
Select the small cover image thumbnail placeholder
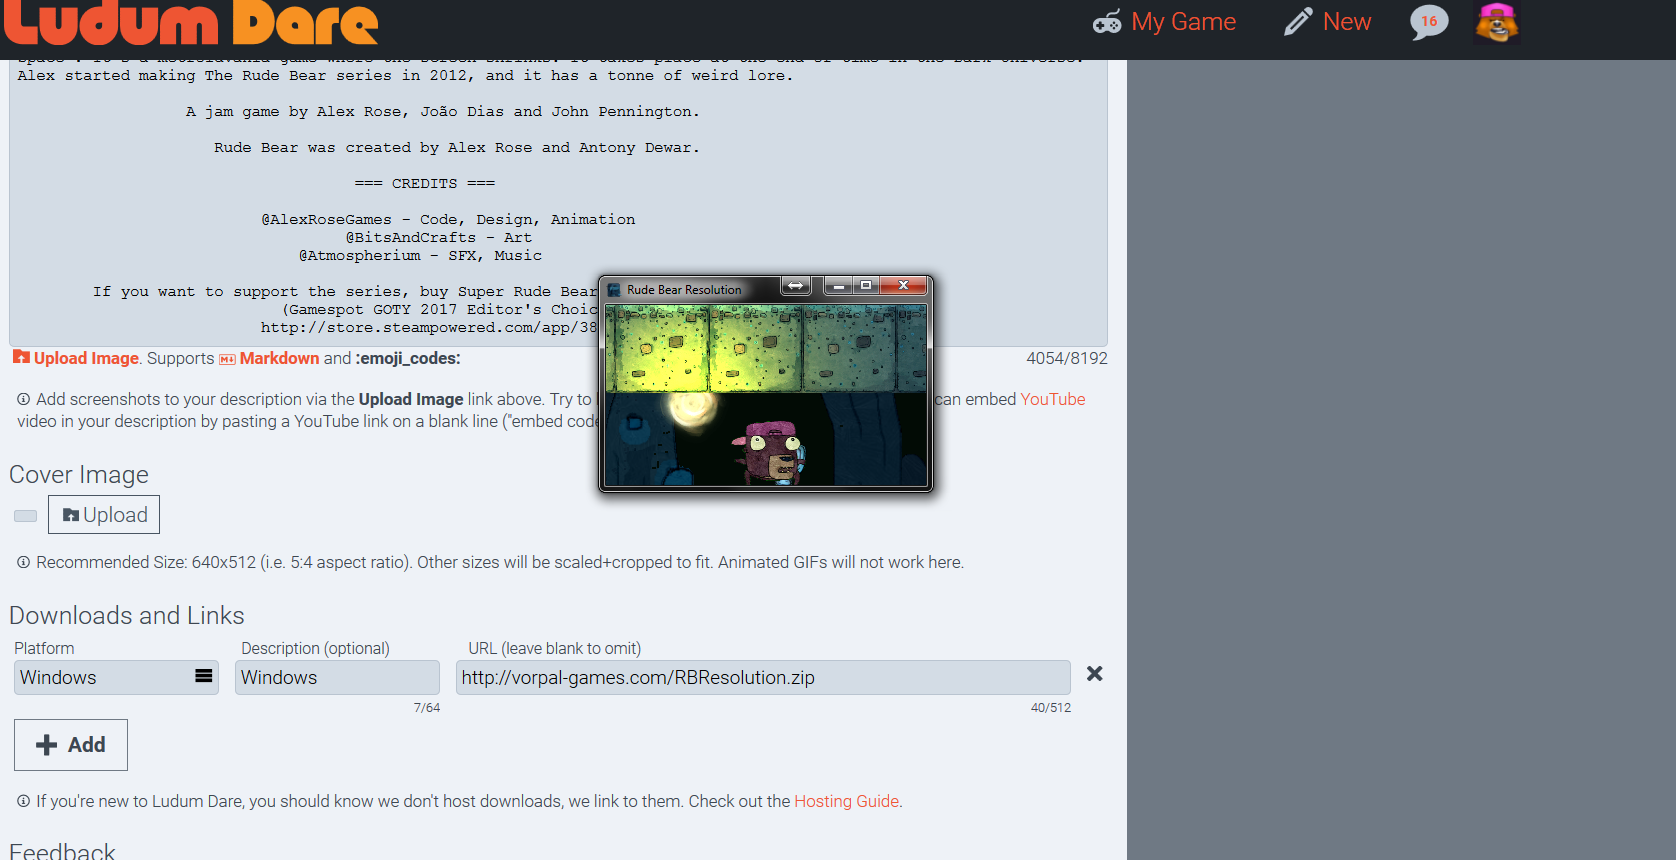point(26,516)
